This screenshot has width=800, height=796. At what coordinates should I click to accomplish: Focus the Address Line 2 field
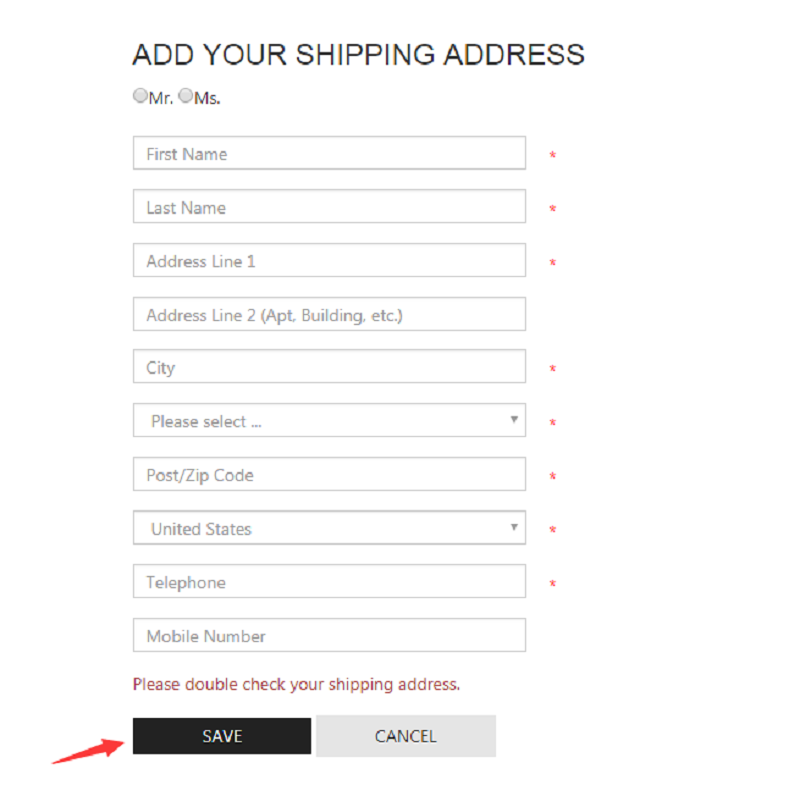(329, 314)
